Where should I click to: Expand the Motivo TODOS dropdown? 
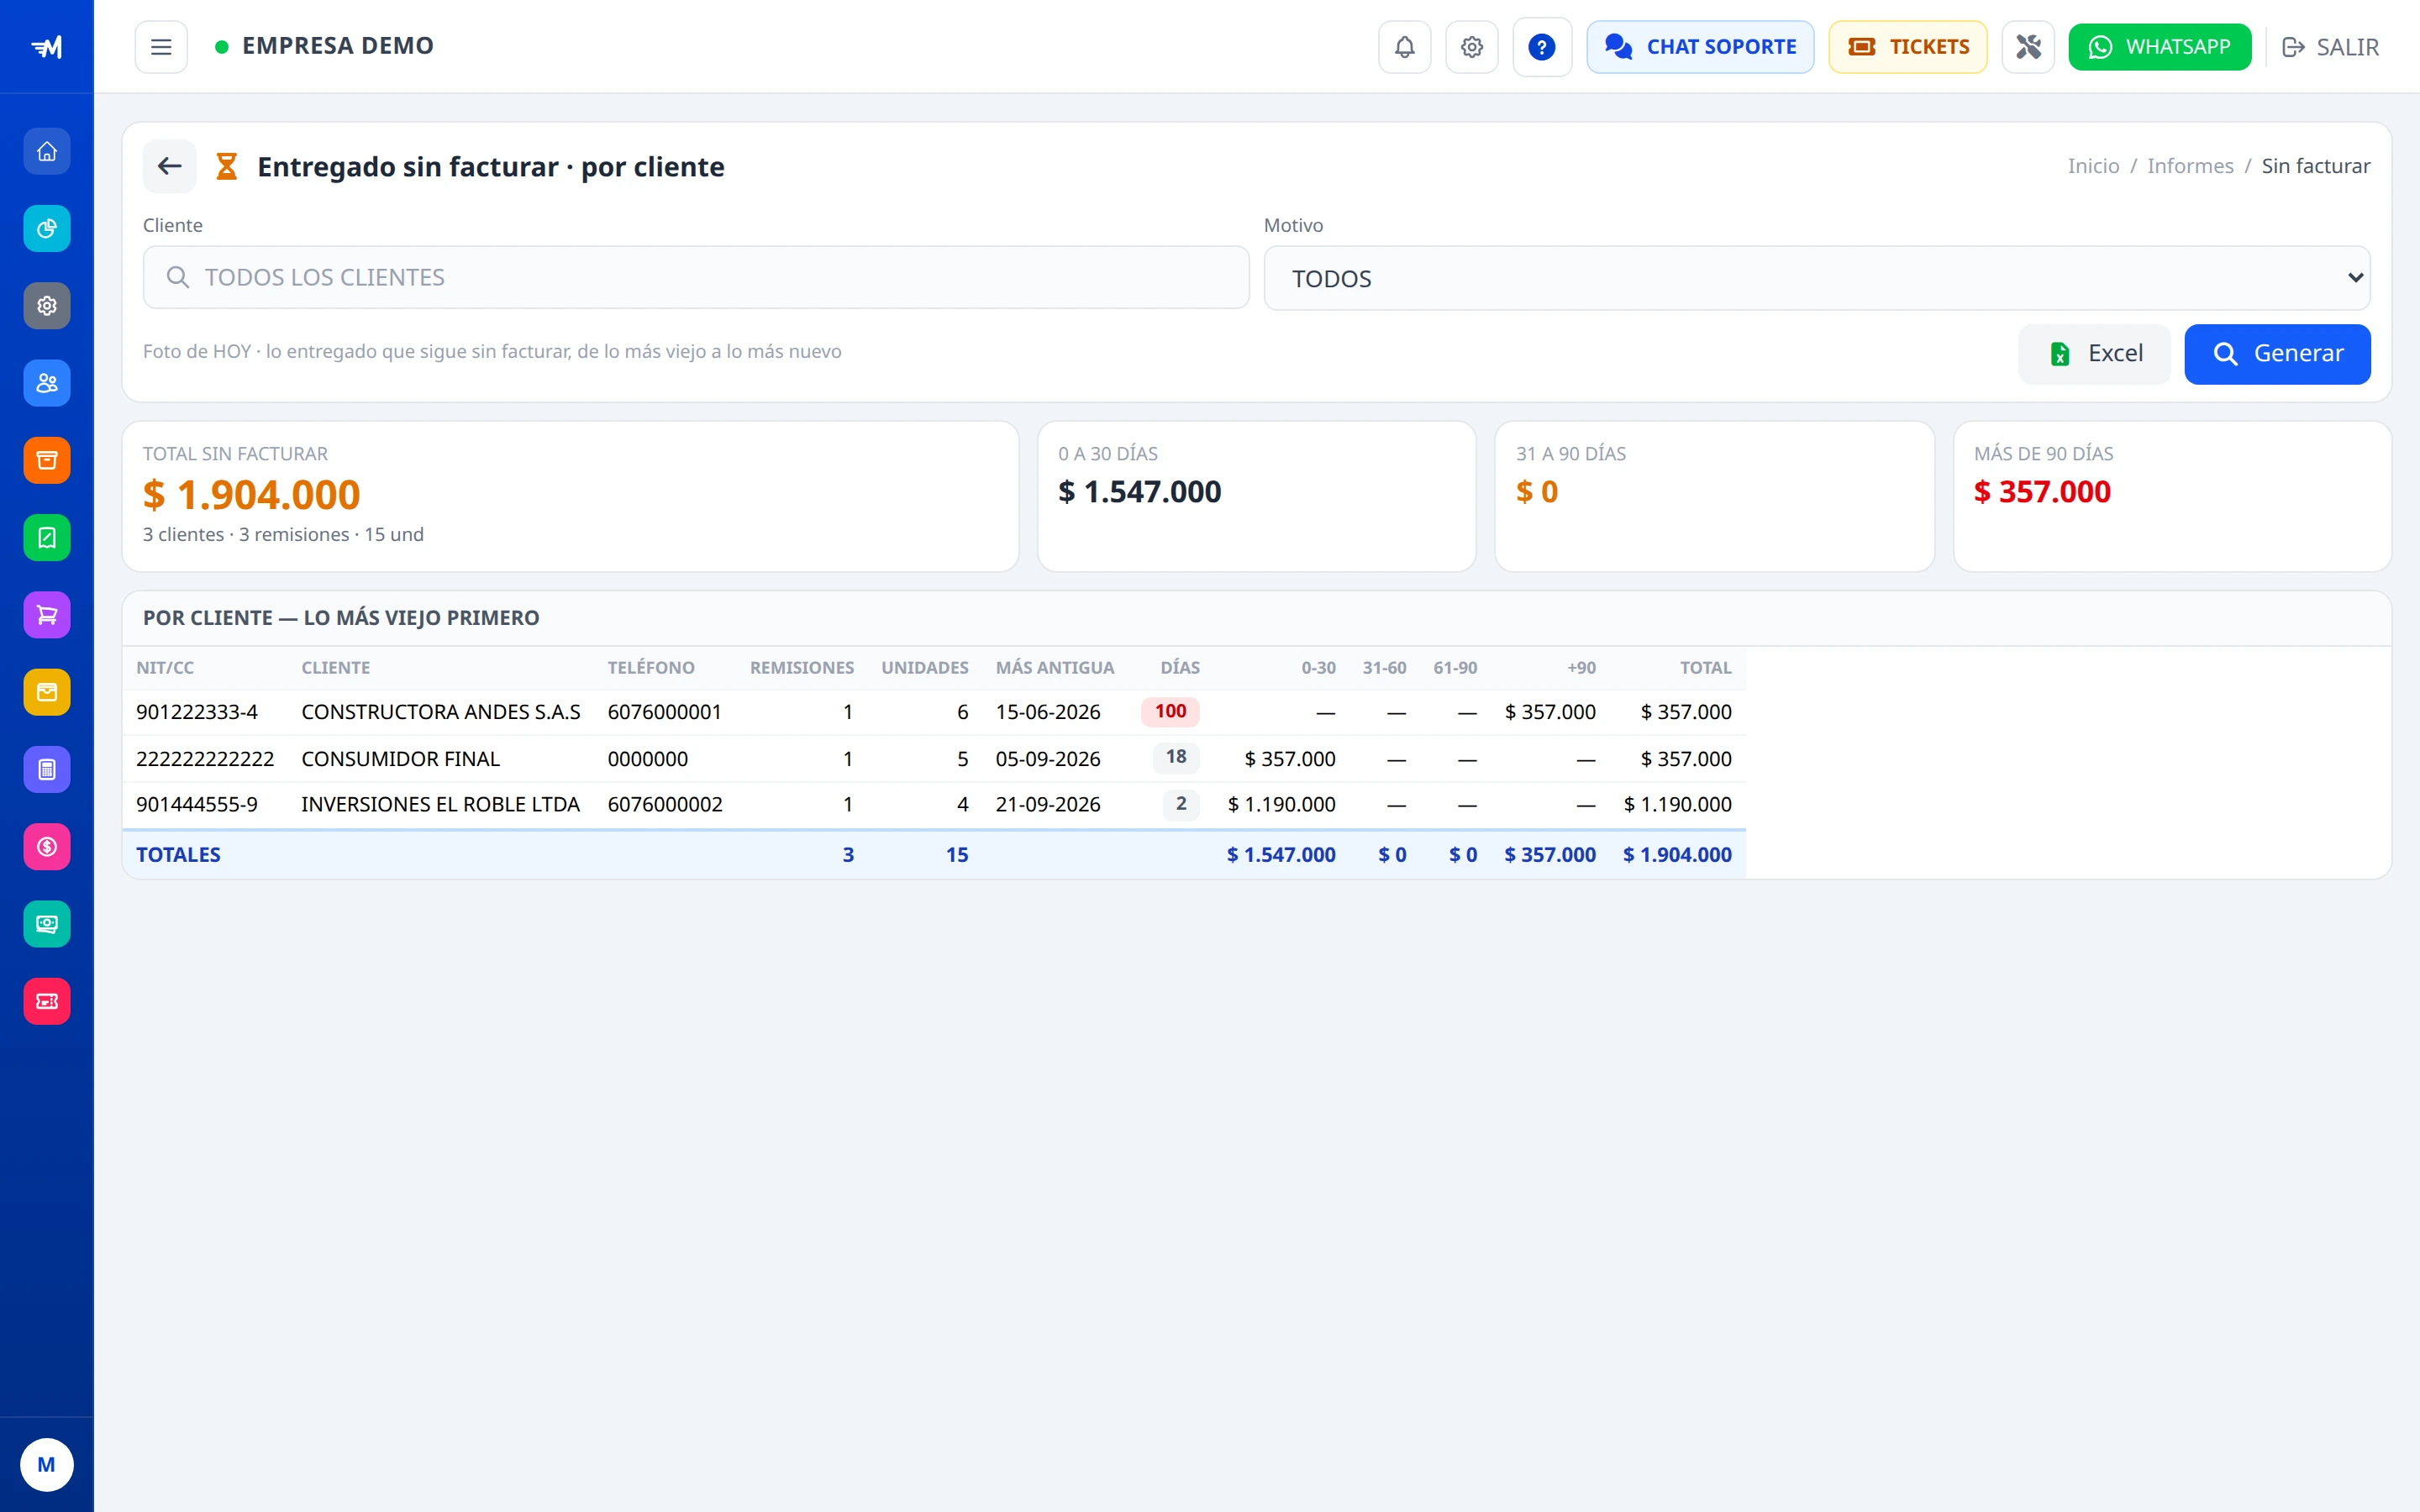[x=1816, y=278]
